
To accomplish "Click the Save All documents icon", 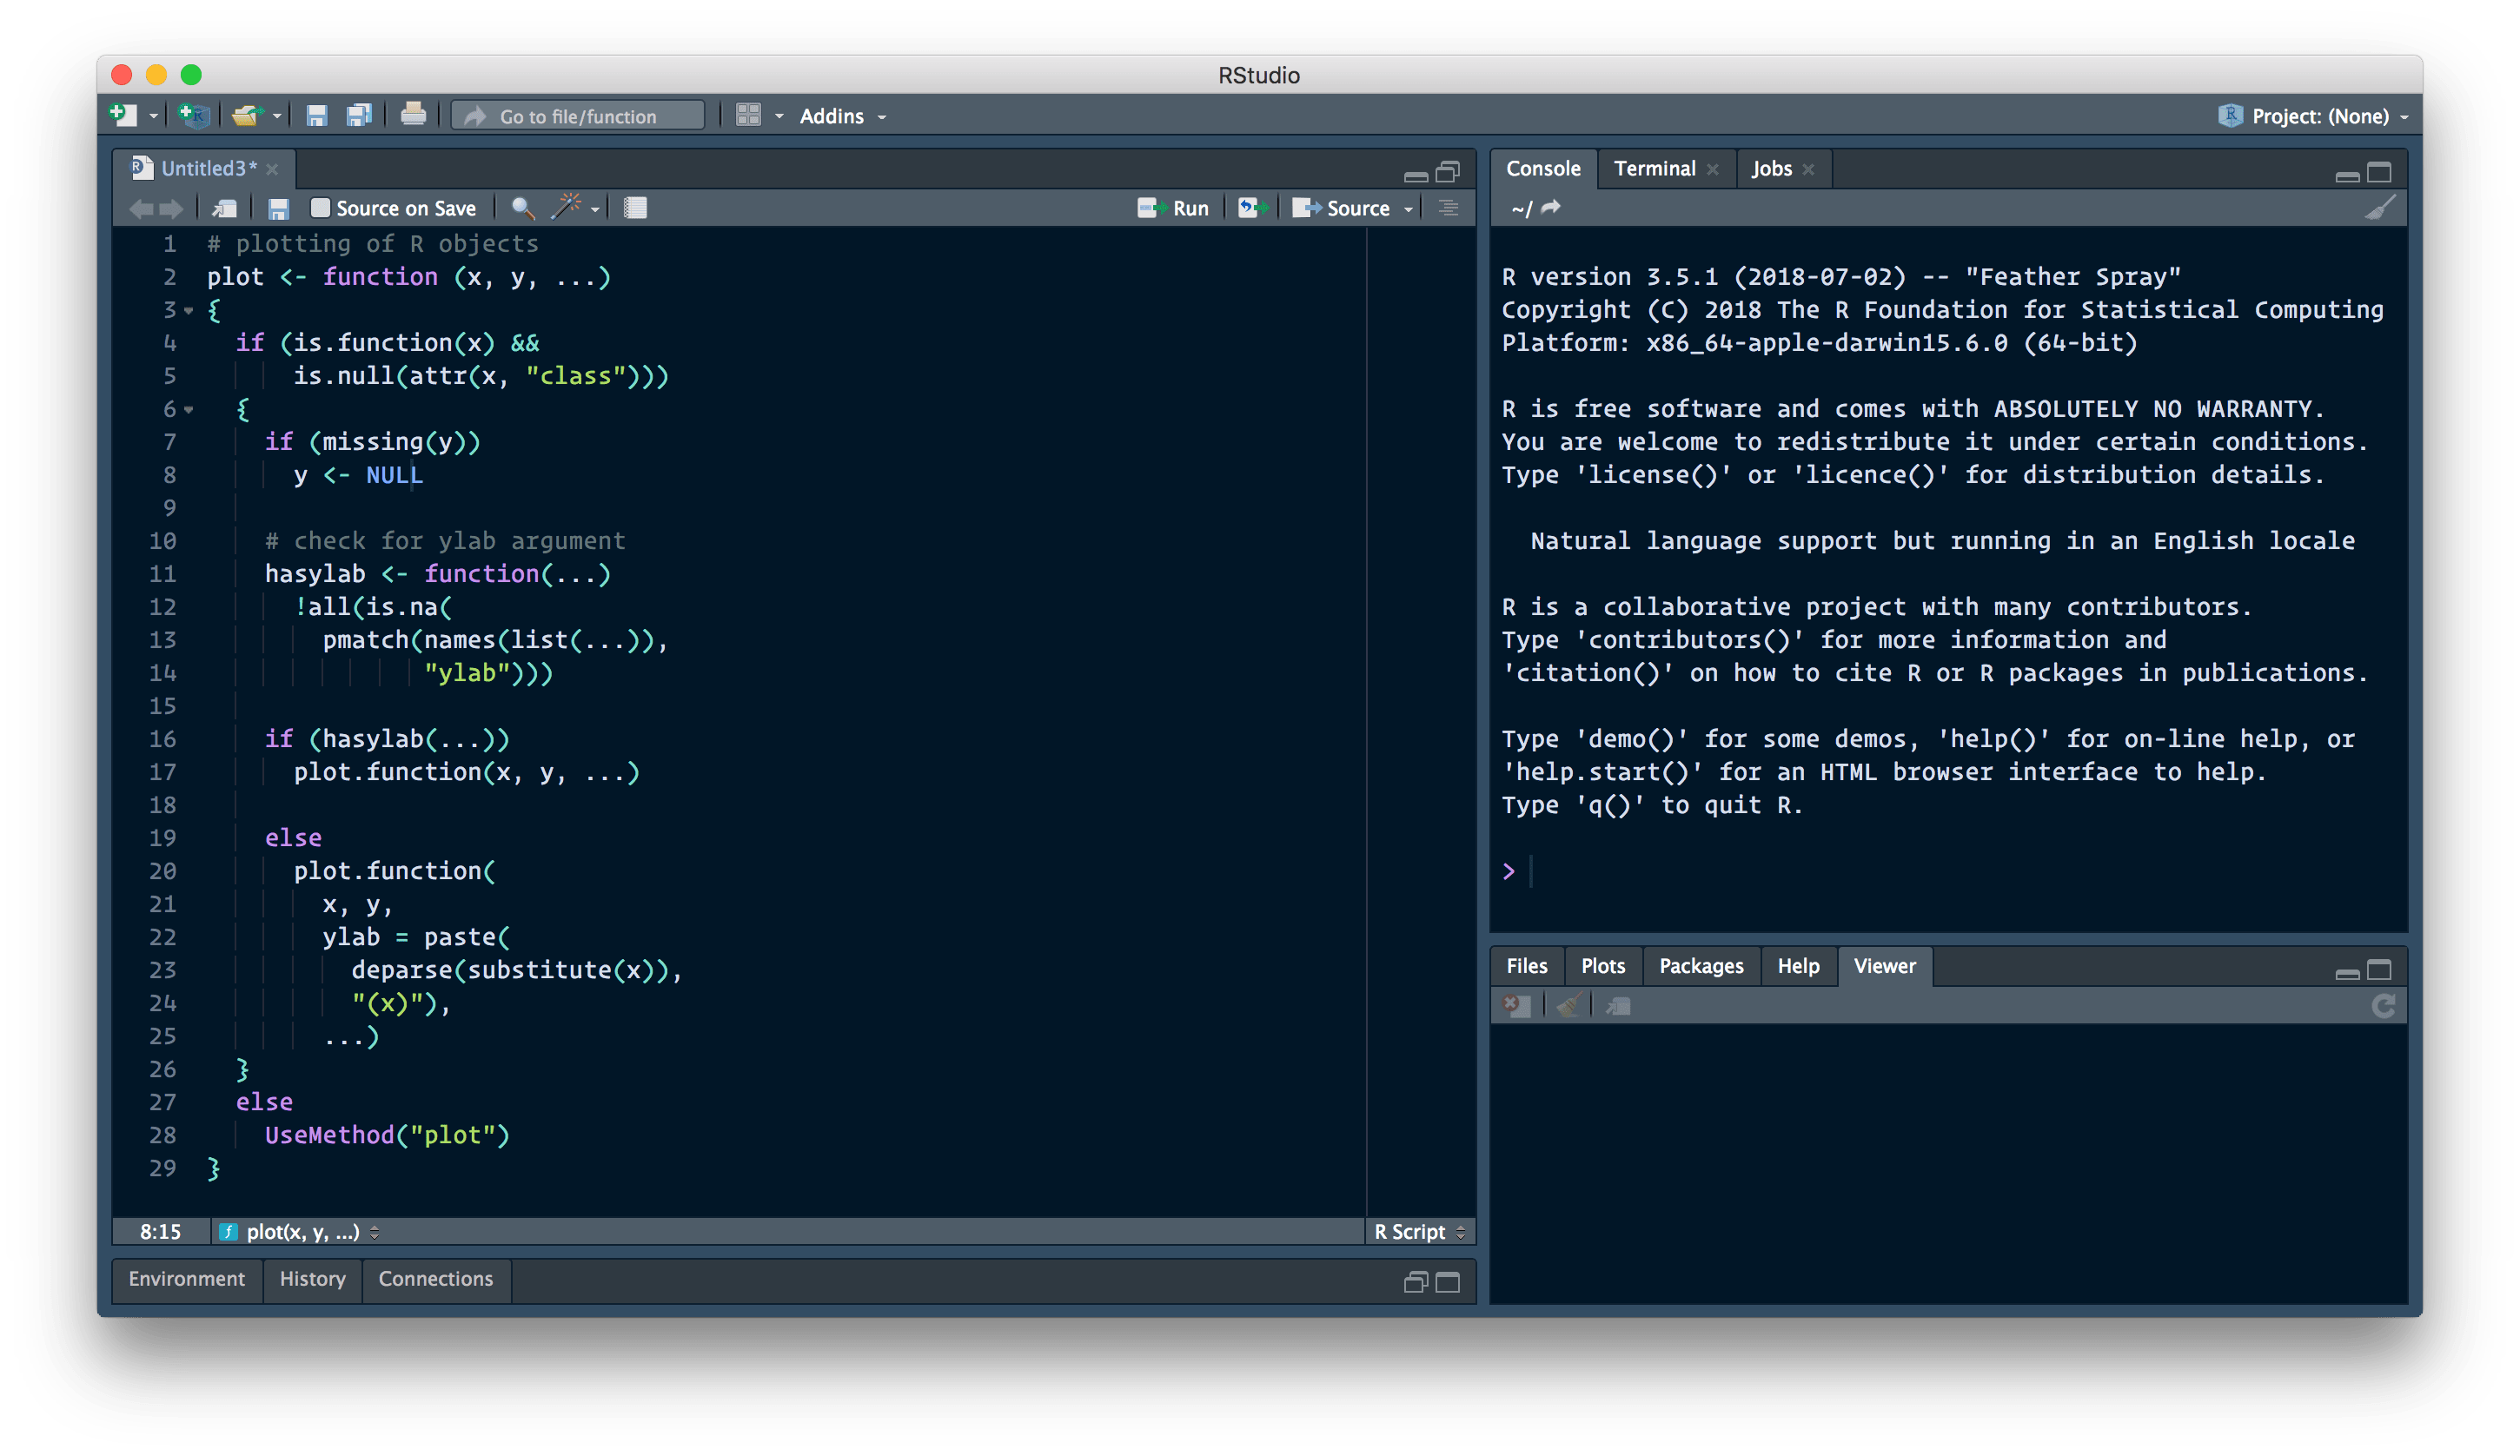I will (359, 115).
